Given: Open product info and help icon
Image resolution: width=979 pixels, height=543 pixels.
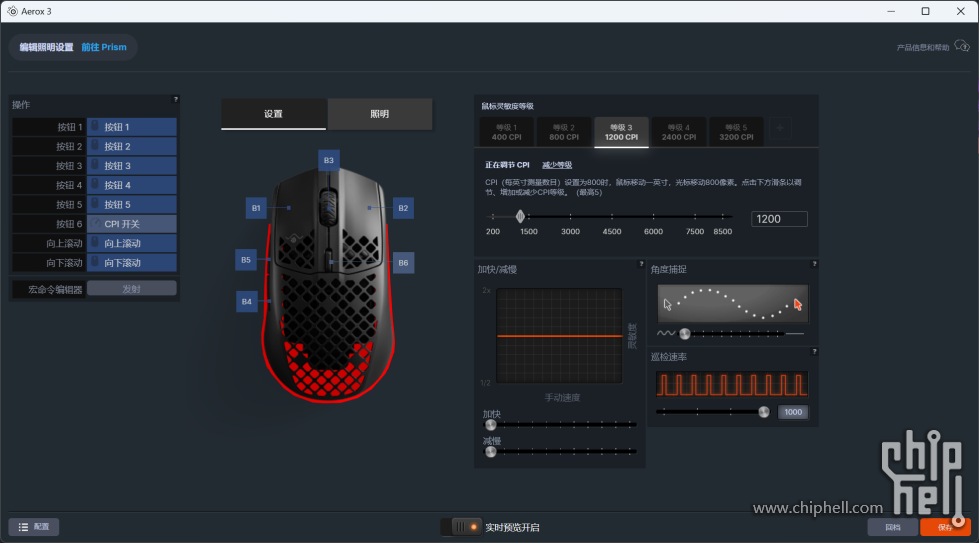Looking at the screenshot, I should (x=962, y=46).
